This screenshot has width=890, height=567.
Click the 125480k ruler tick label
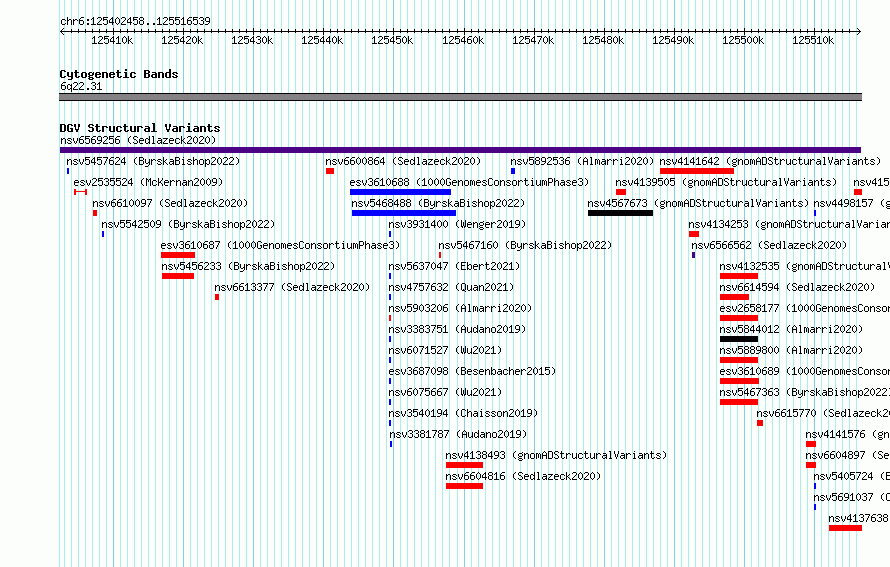[603, 40]
